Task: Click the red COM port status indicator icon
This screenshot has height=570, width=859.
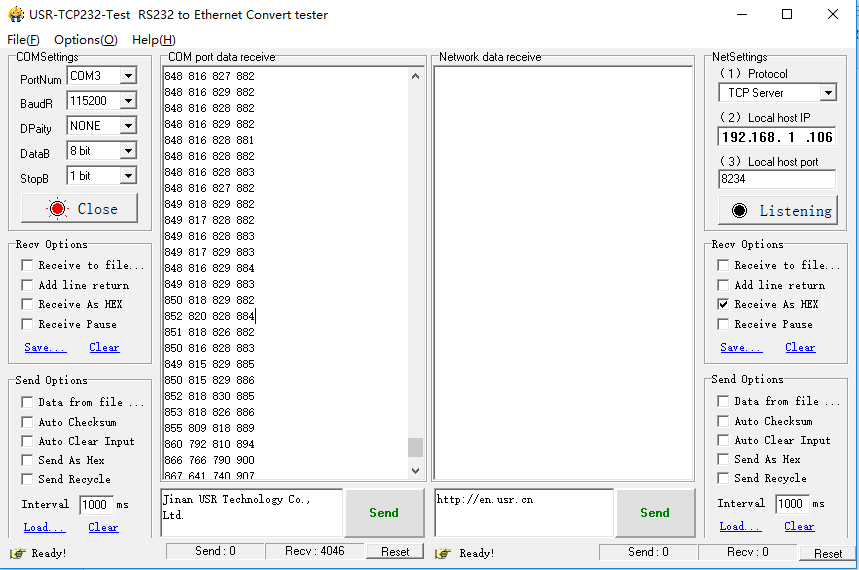Action: (57, 209)
